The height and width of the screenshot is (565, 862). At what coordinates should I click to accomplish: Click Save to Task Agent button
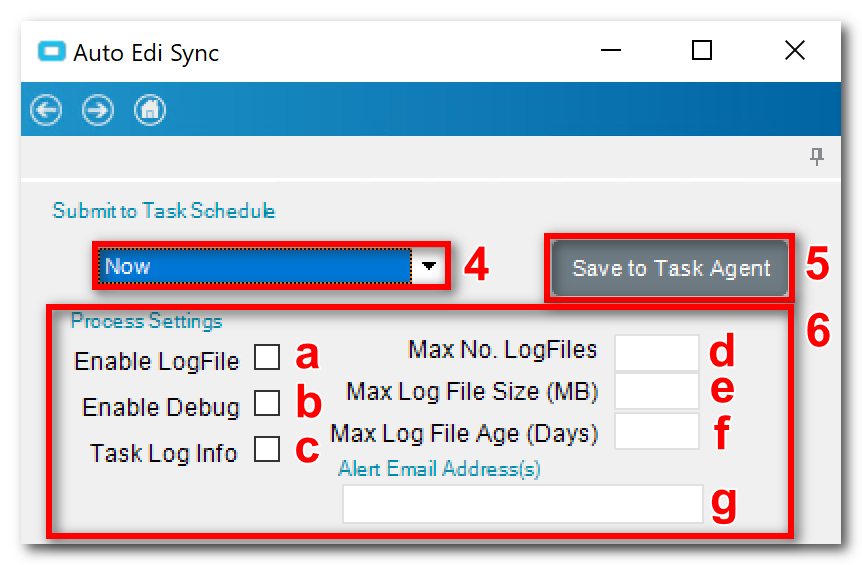tap(670, 268)
